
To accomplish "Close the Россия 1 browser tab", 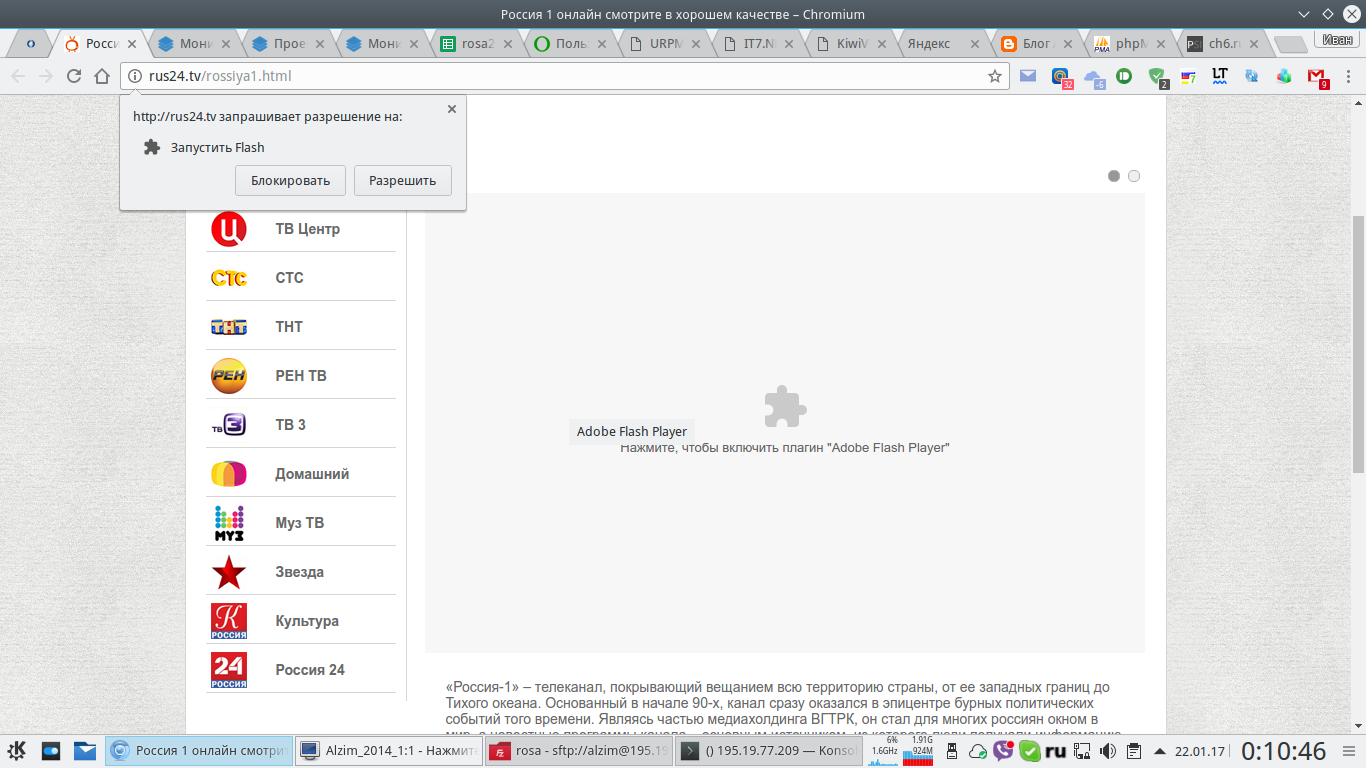I will click(x=132, y=44).
